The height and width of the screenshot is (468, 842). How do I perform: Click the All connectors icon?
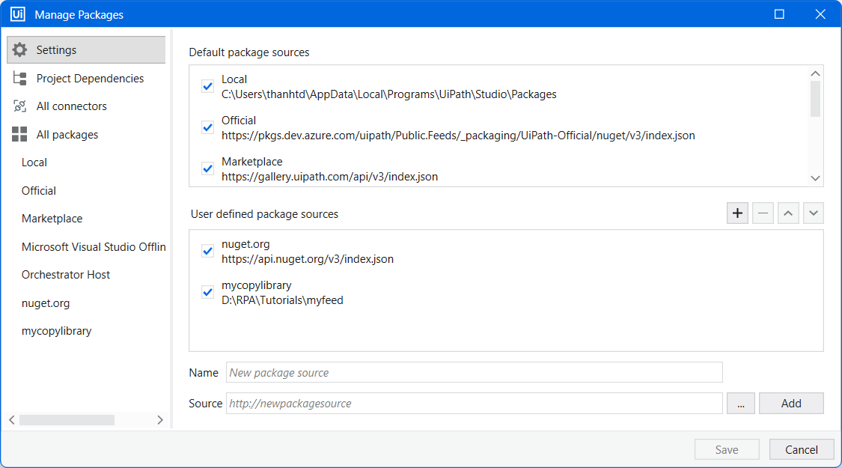pos(20,106)
